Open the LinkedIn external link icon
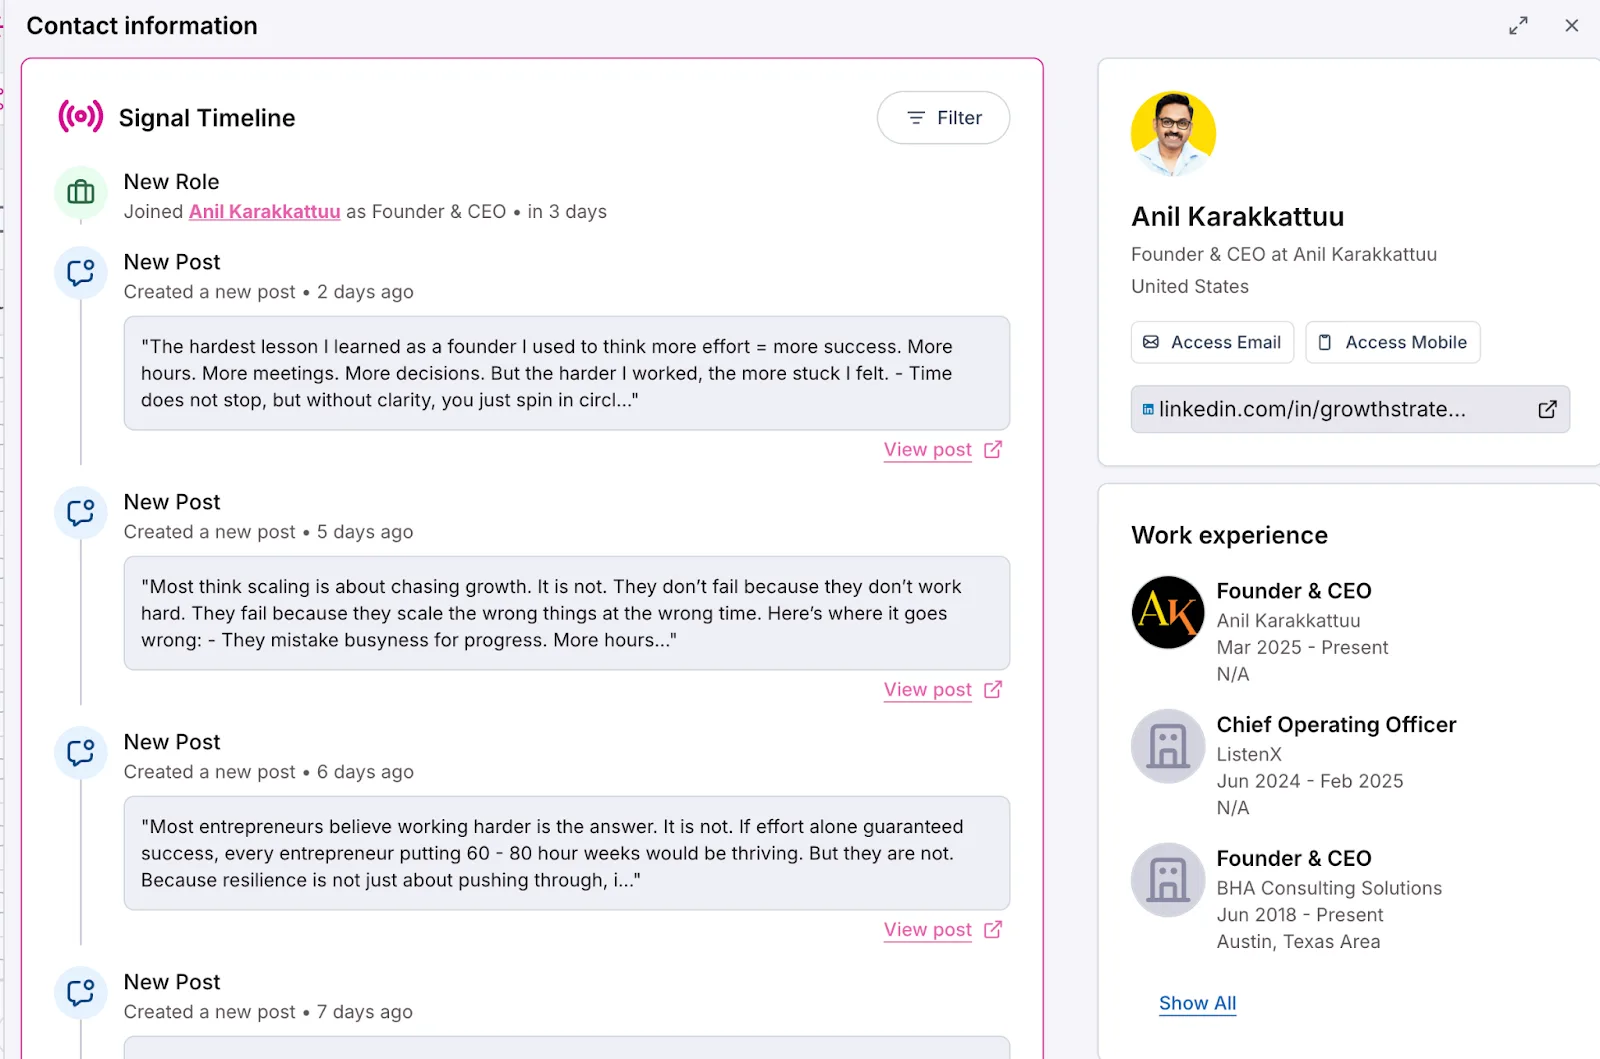Viewport: 1600px width, 1059px height. pos(1547,409)
